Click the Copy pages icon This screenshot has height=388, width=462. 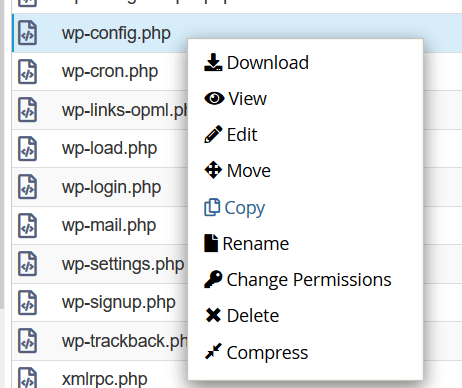point(212,207)
